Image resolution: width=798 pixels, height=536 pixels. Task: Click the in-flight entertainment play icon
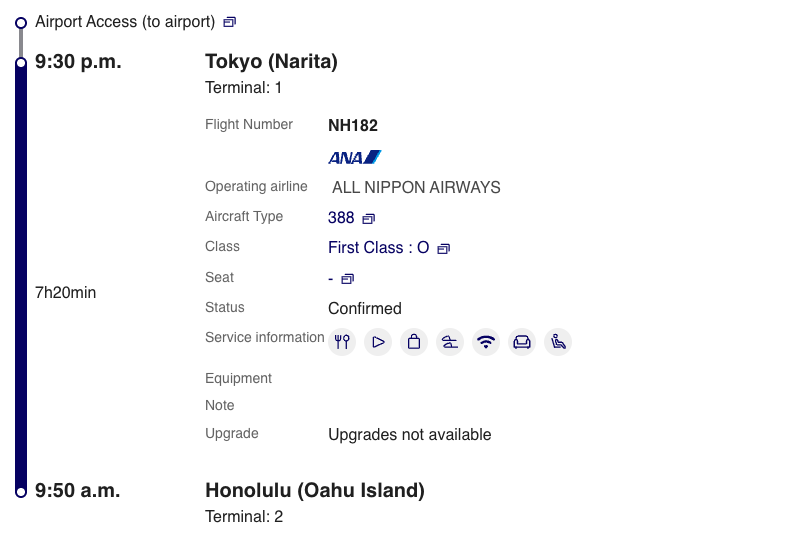pos(378,342)
